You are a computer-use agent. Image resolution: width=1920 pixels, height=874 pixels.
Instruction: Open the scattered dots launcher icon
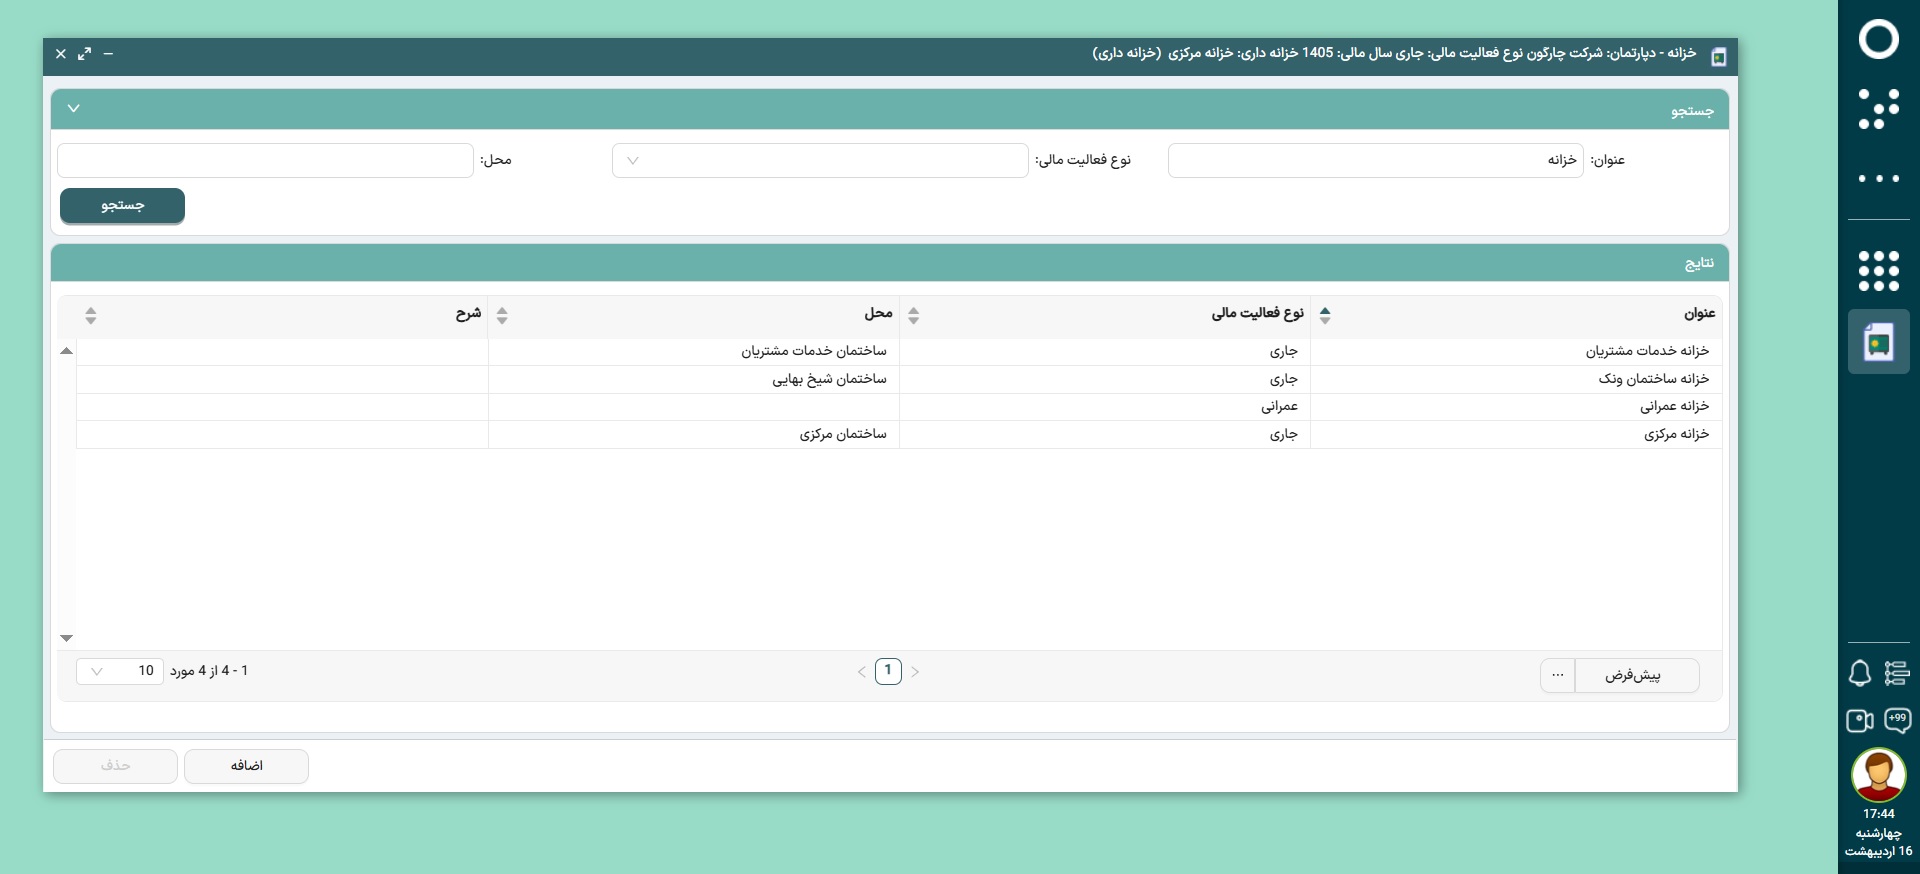(x=1878, y=109)
